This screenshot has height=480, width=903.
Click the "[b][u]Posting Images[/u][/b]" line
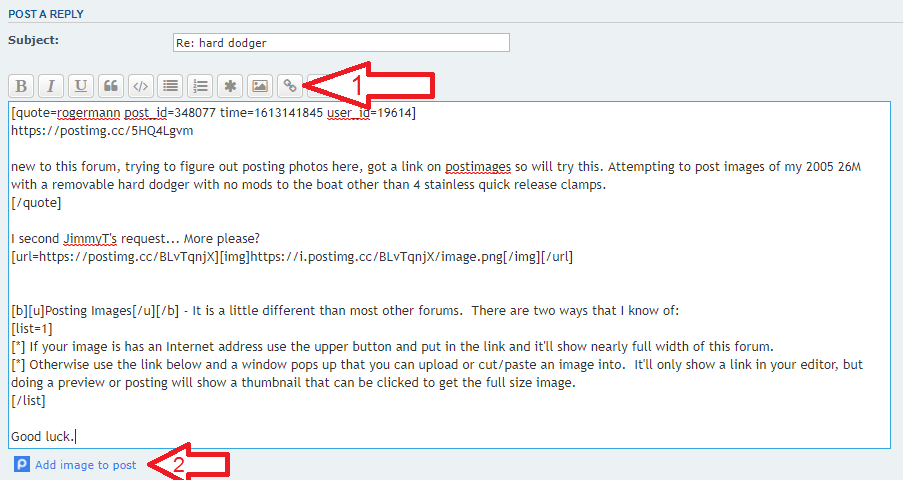[345, 311]
